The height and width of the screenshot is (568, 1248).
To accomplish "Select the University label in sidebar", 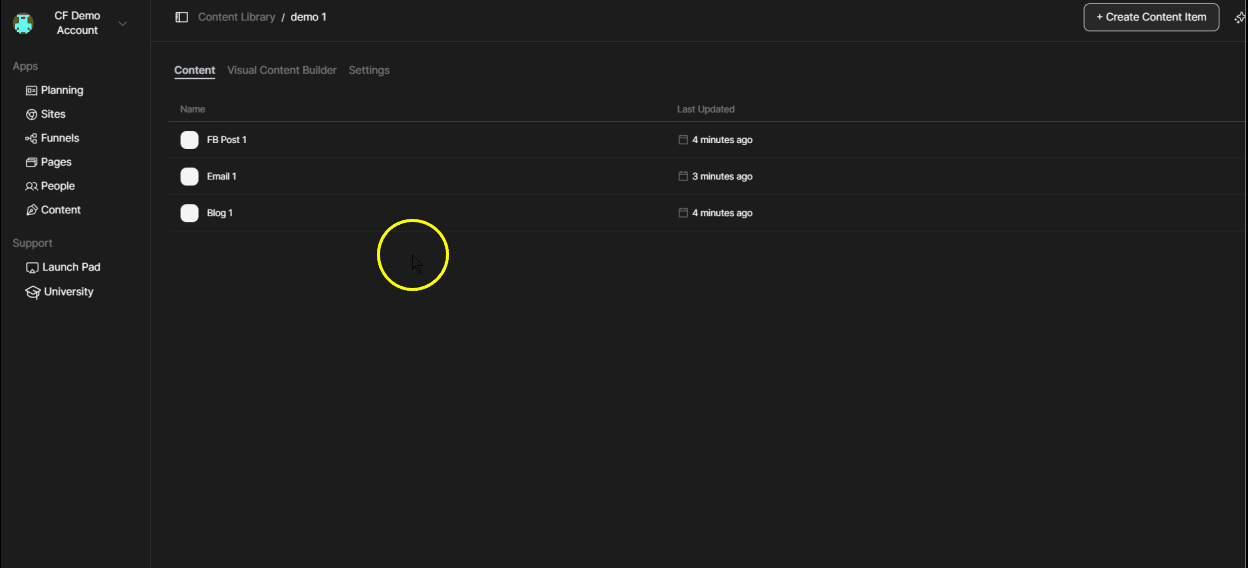I will (69, 292).
